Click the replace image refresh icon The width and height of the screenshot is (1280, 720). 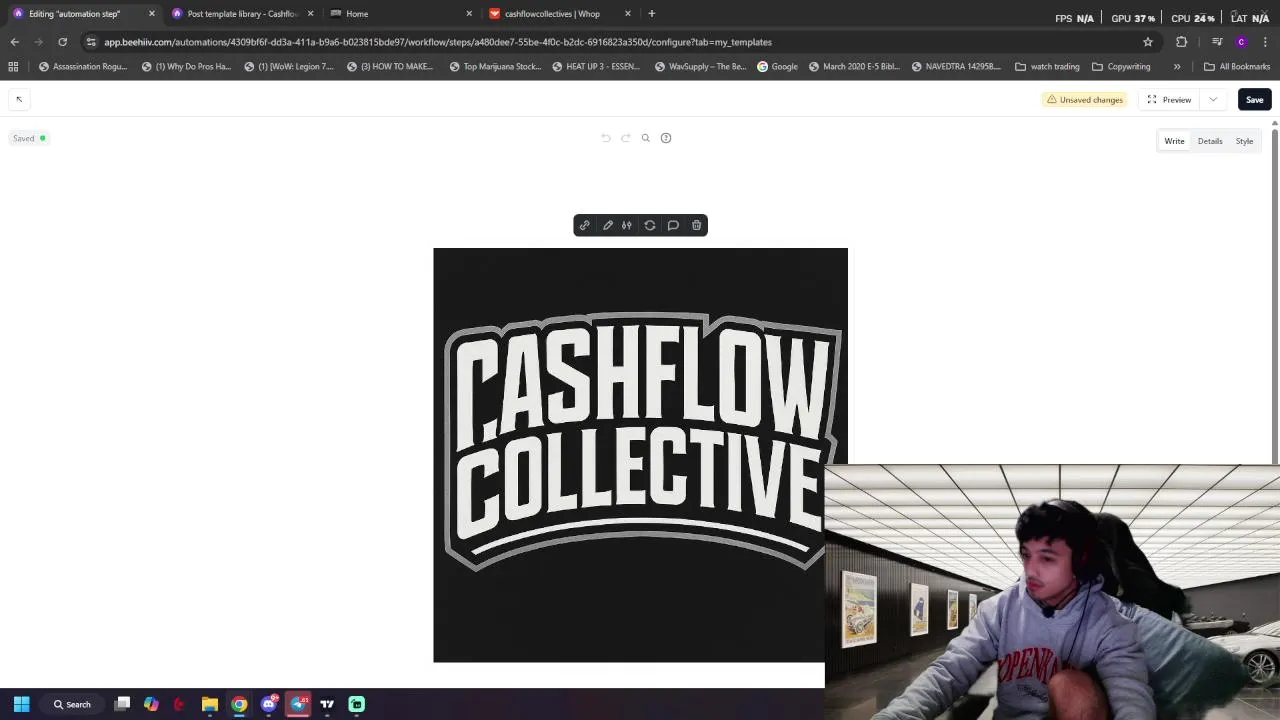650,225
